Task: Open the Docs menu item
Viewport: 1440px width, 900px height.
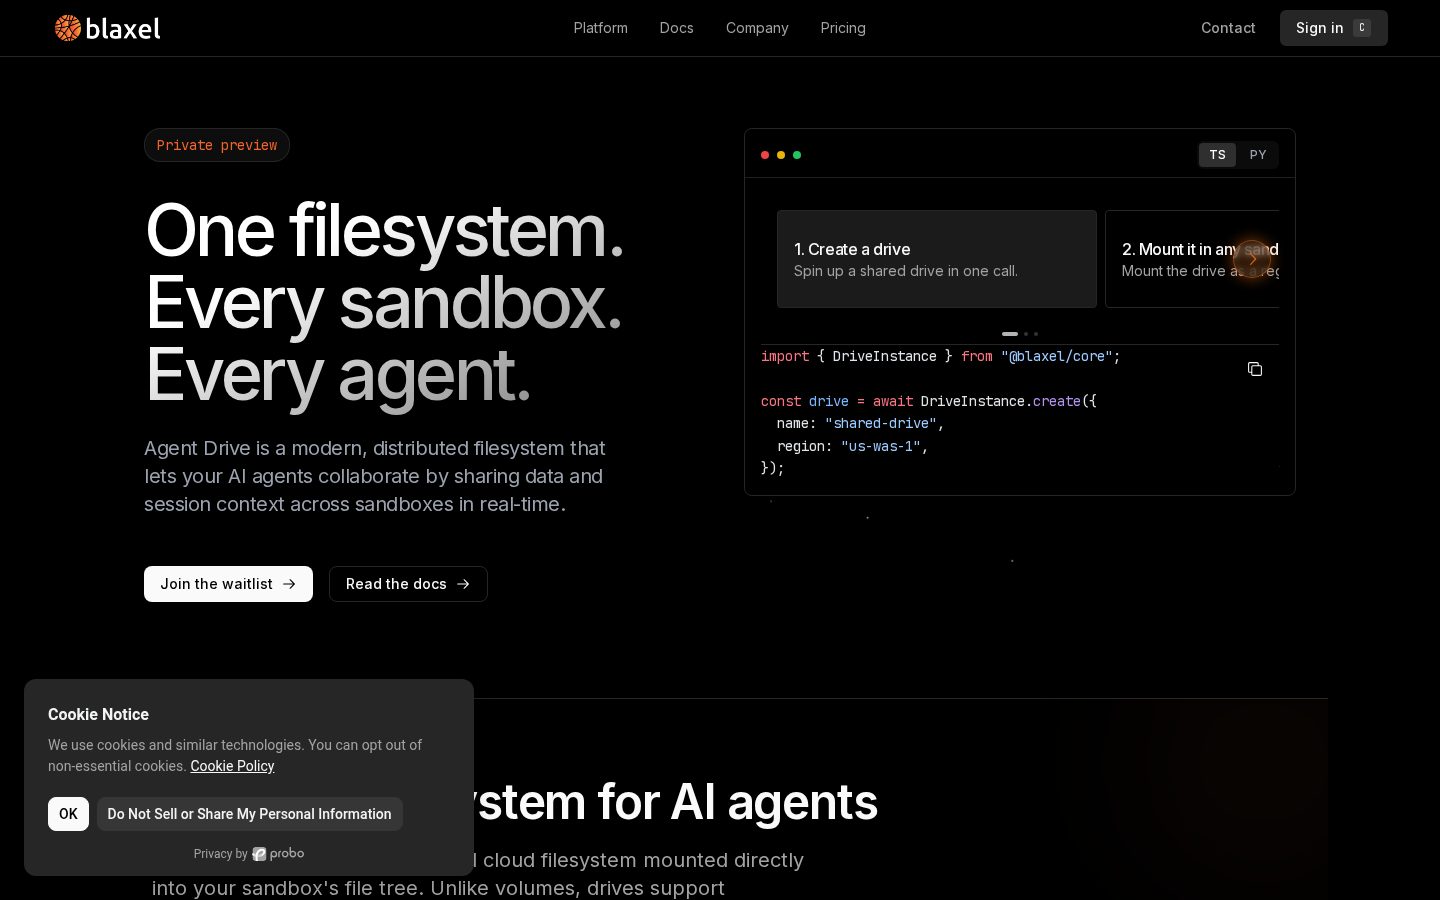Action: pyautogui.click(x=676, y=28)
